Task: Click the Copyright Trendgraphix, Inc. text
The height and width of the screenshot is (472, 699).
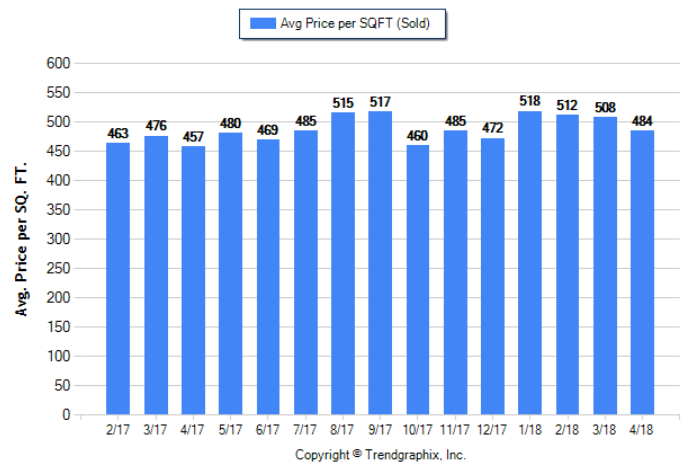Action: (x=380, y=455)
